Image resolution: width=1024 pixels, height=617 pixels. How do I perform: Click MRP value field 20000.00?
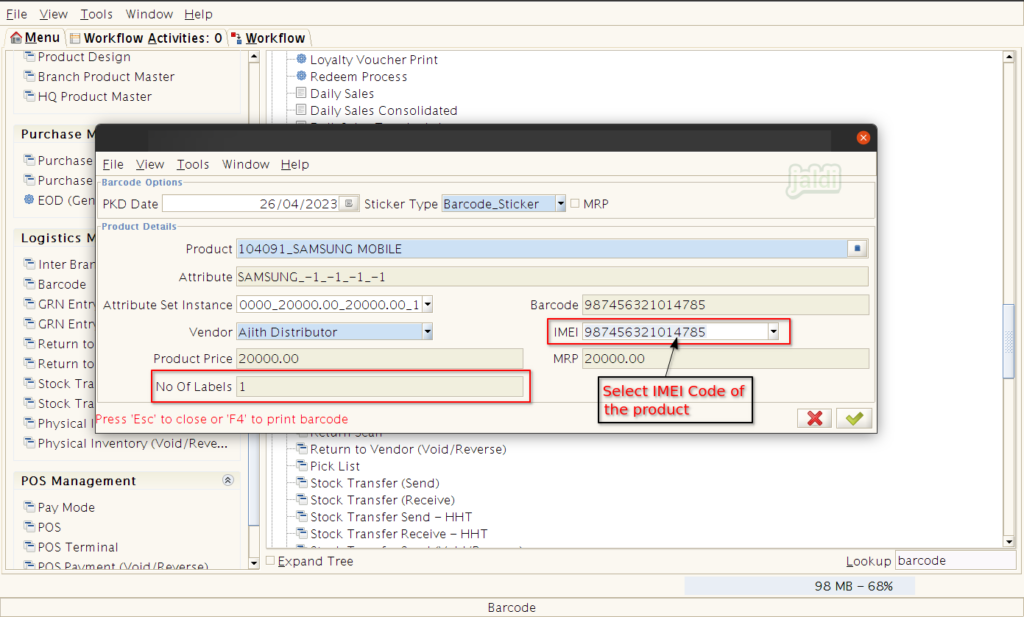point(726,358)
